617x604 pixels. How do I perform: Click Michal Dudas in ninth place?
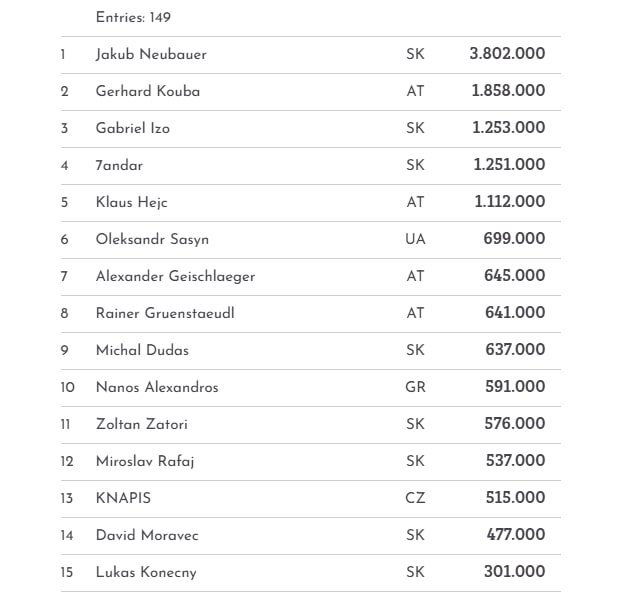pos(142,350)
